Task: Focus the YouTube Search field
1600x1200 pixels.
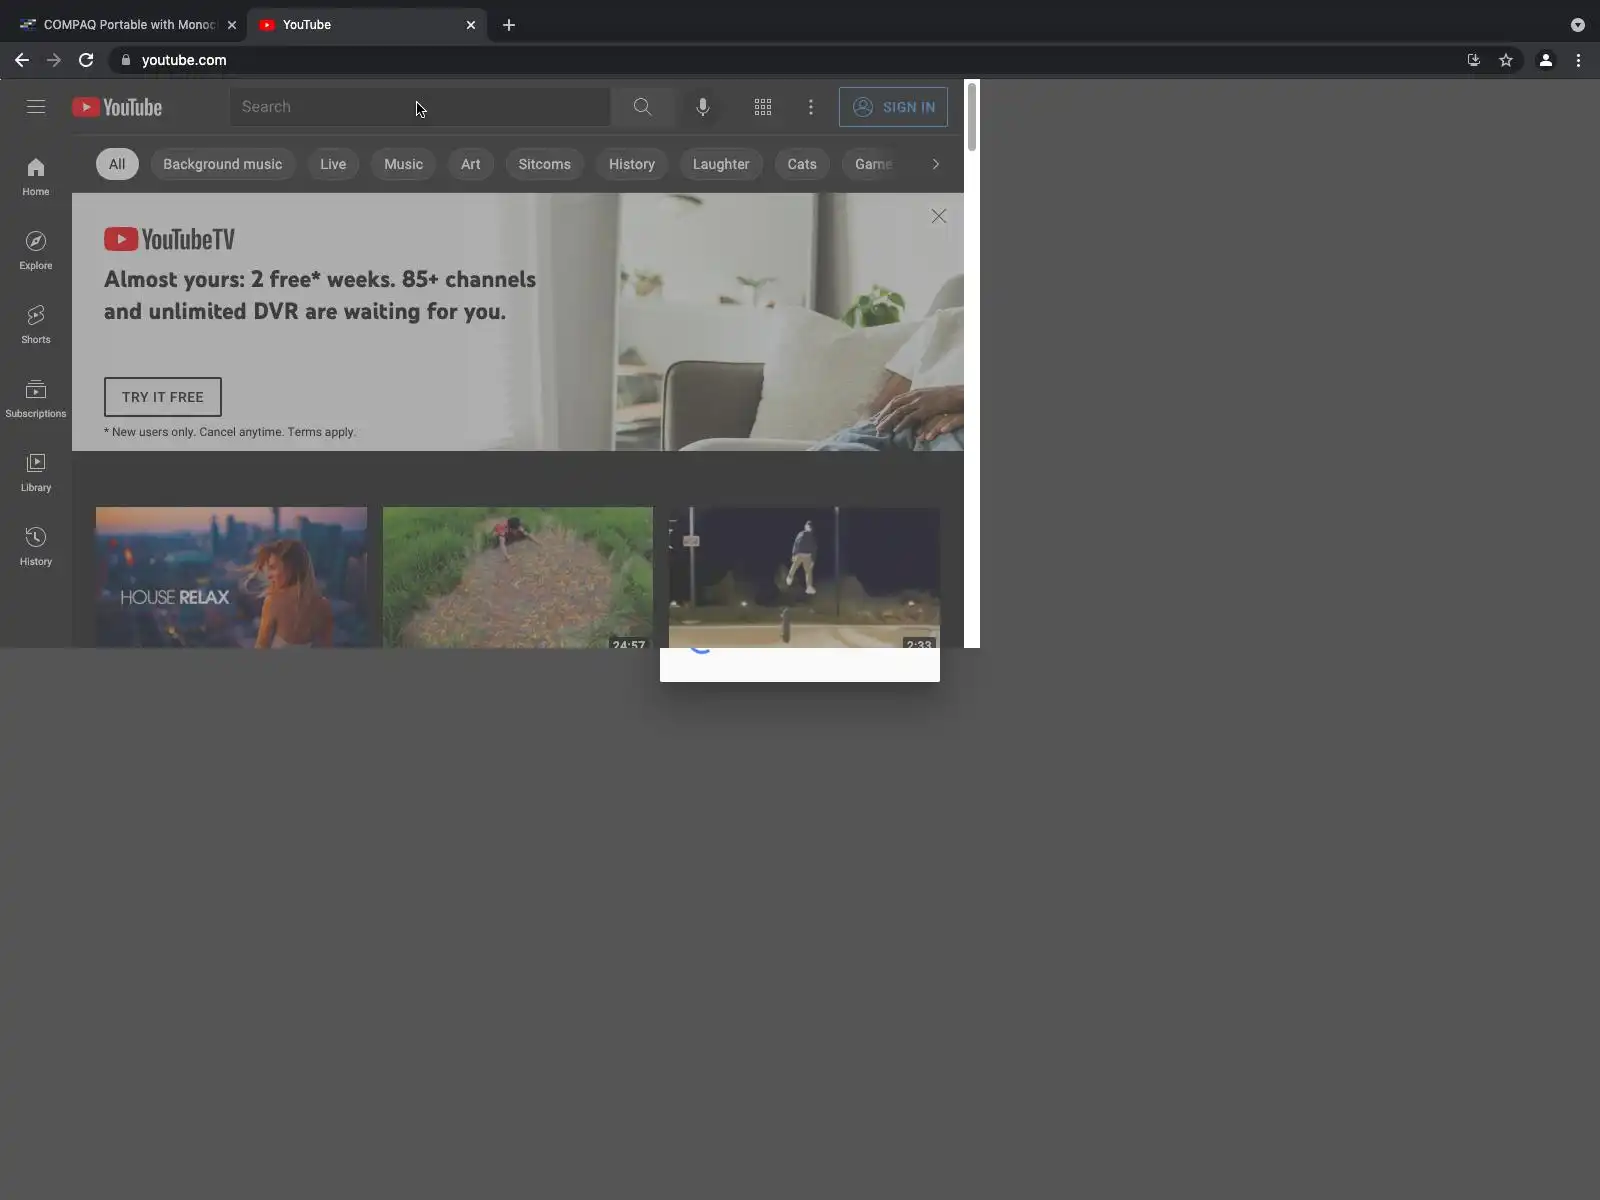Action: pos(420,107)
